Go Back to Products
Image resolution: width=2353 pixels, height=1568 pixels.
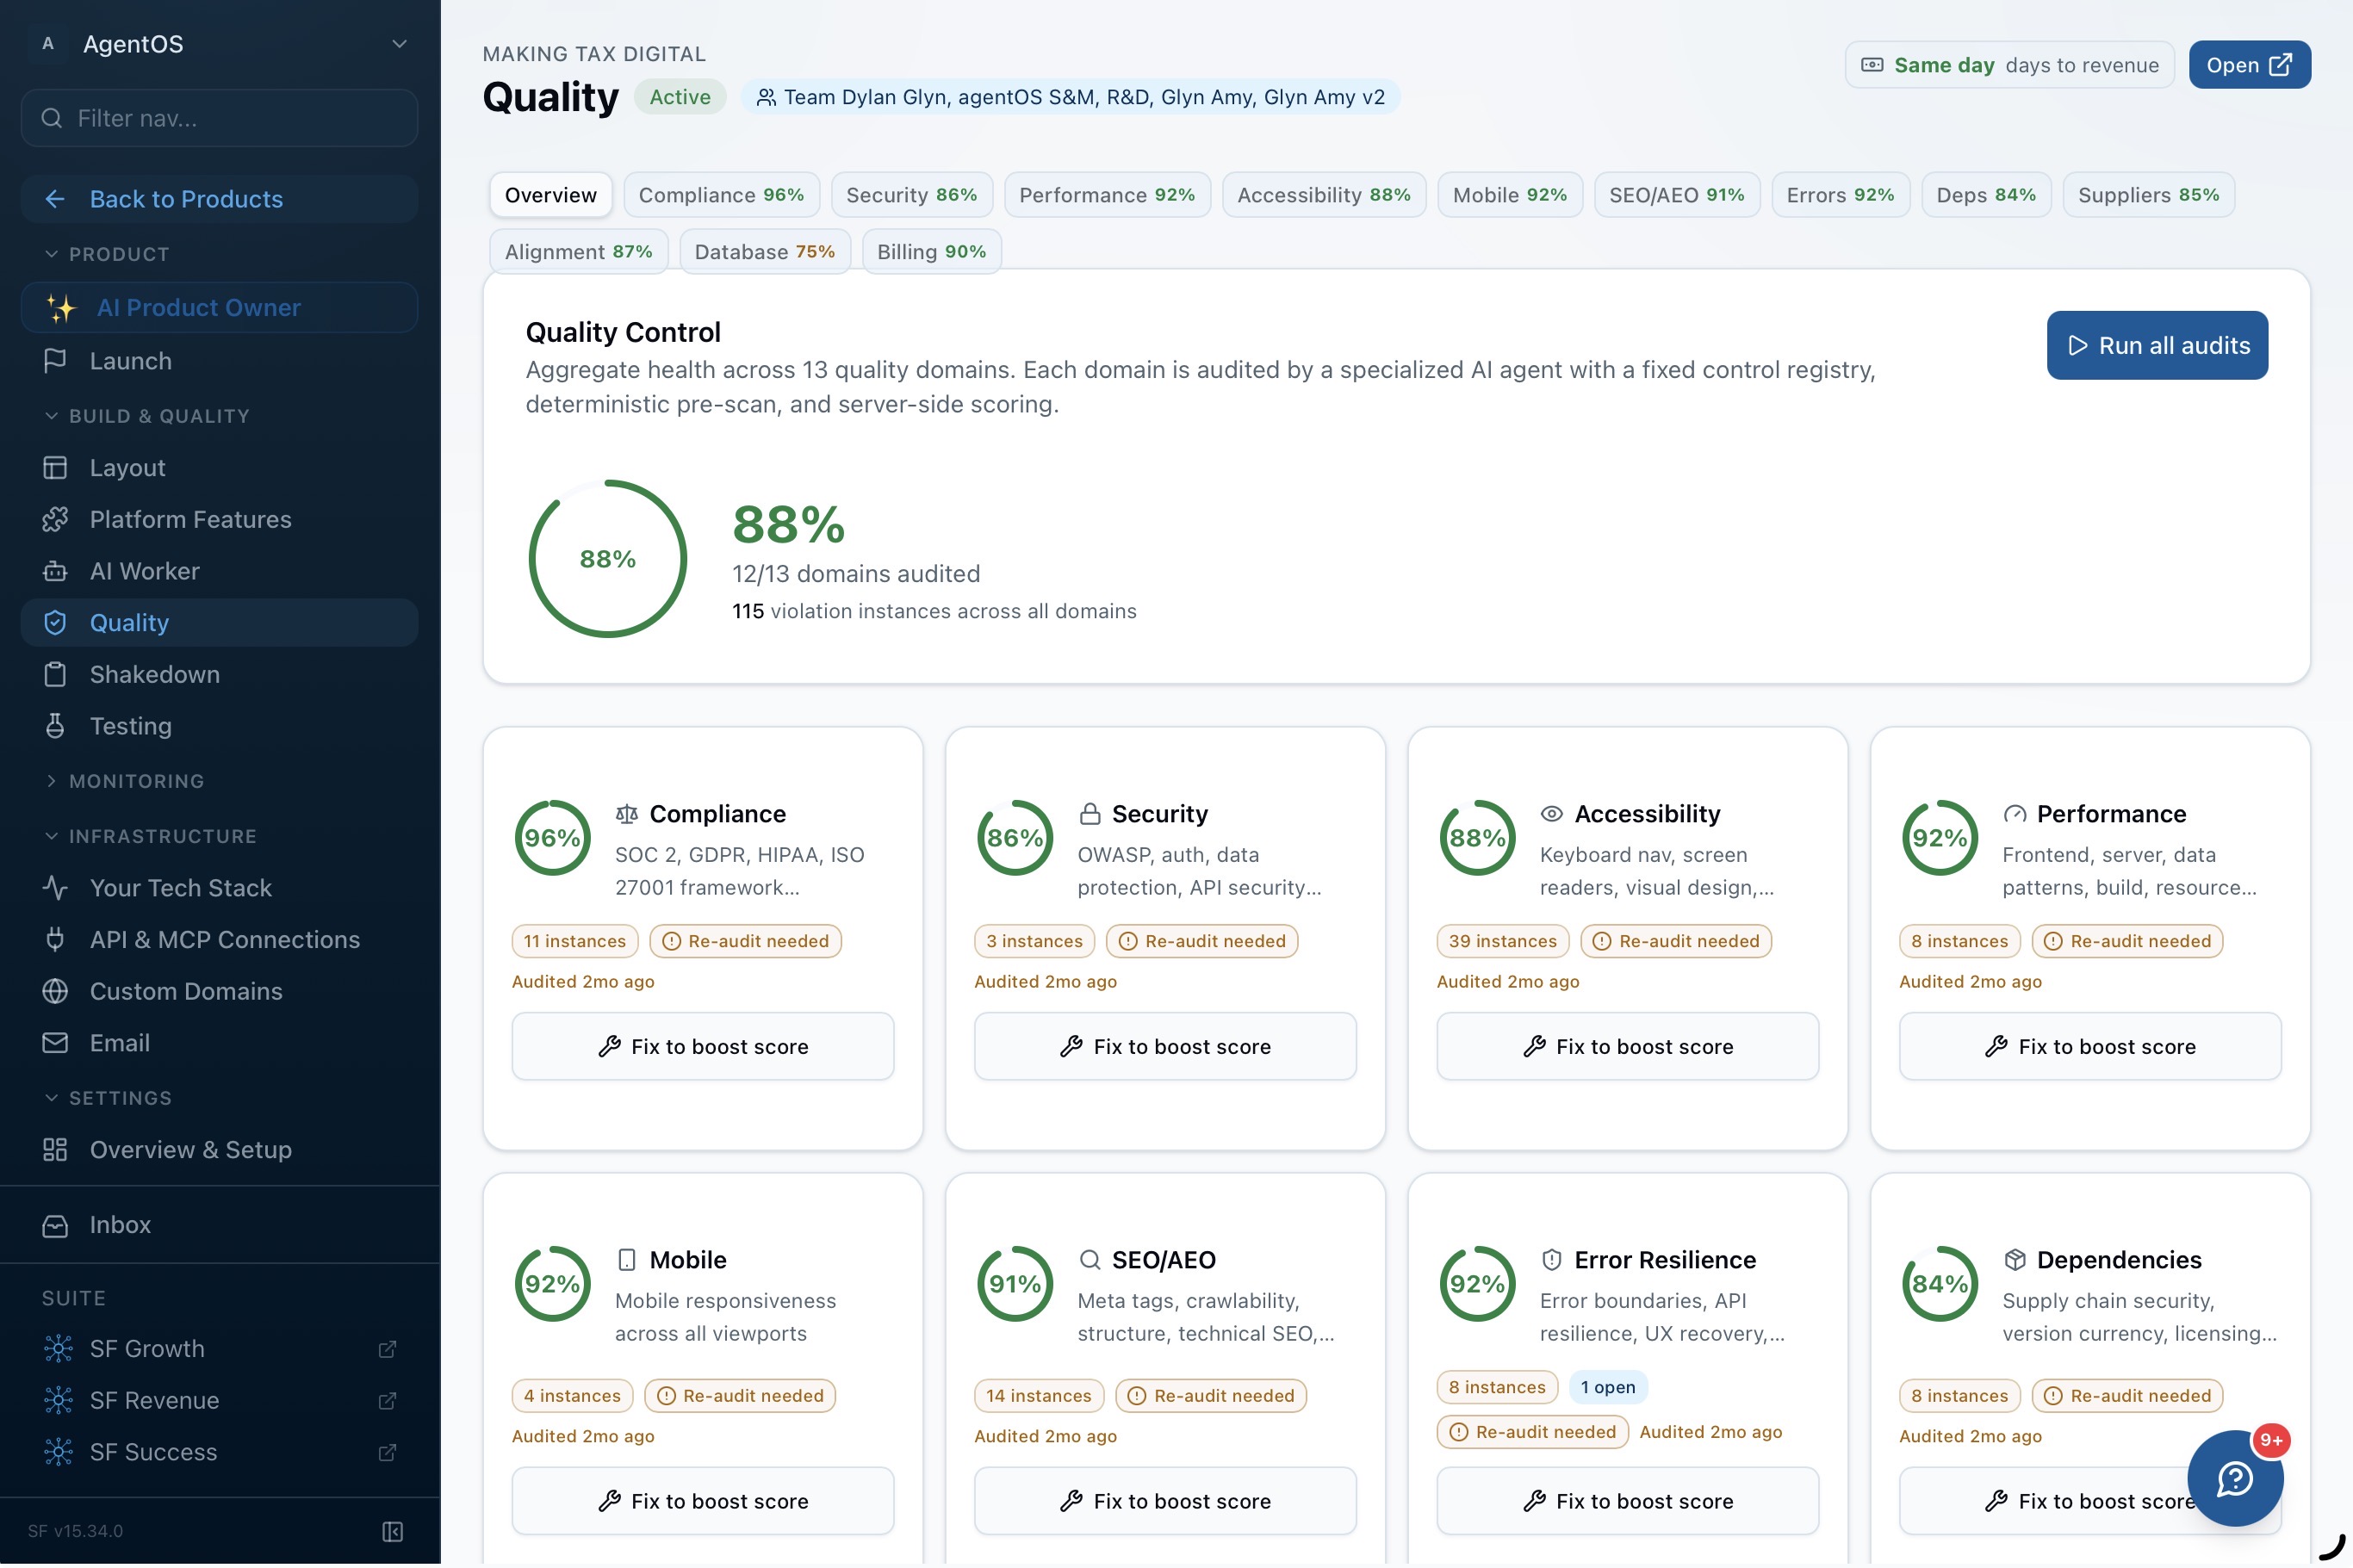[219, 199]
